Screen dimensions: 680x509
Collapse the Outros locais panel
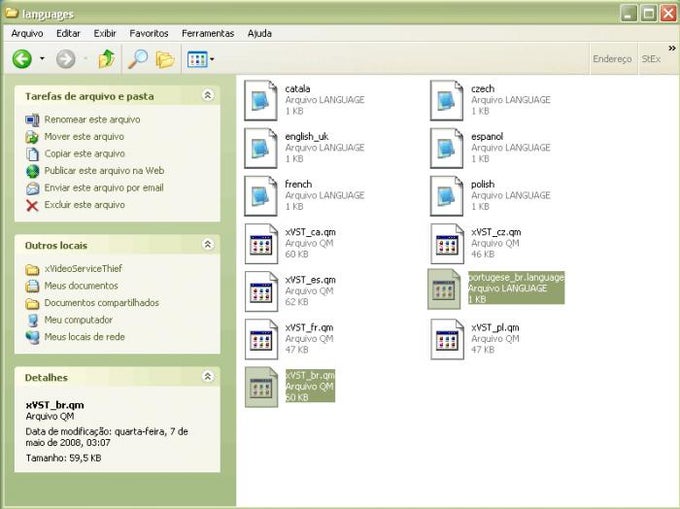[208, 245]
